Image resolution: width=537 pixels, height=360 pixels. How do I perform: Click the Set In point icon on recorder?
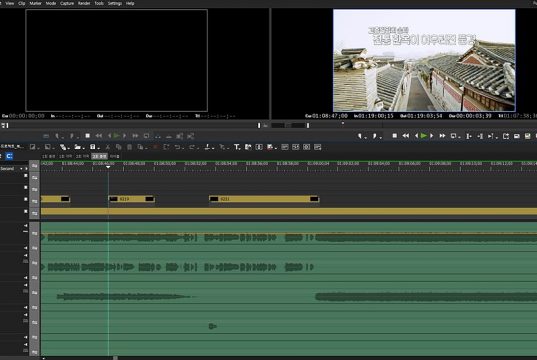(x=359, y=136)
